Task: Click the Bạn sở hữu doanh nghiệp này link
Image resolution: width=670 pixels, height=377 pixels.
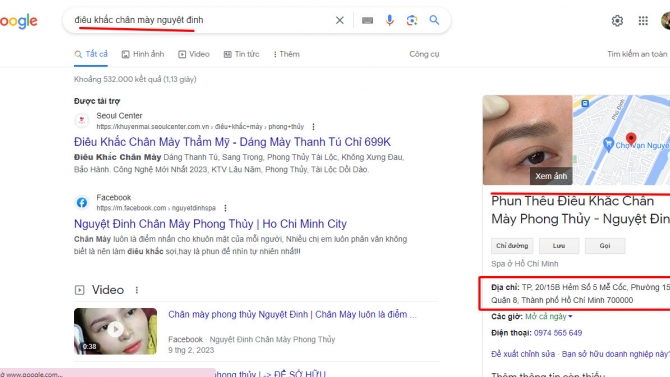Action: coord(615,354)
